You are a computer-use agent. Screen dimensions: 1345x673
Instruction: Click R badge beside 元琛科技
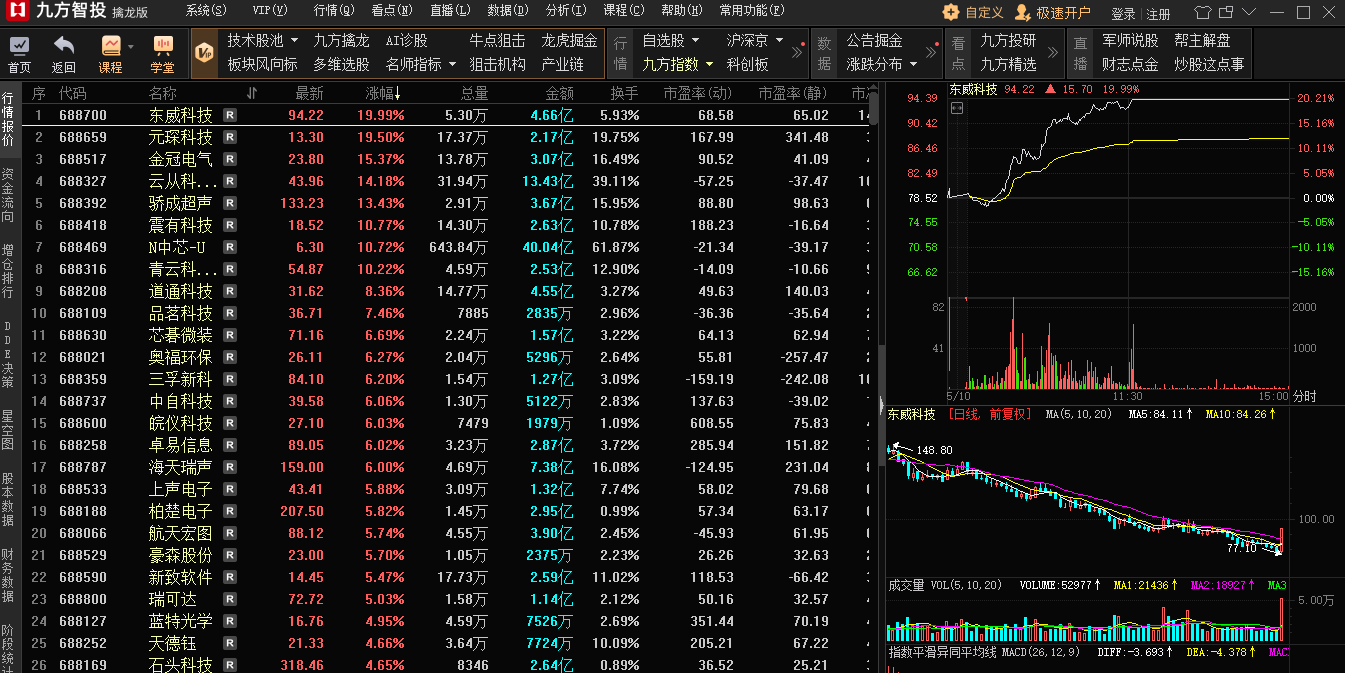pos(230,137)
